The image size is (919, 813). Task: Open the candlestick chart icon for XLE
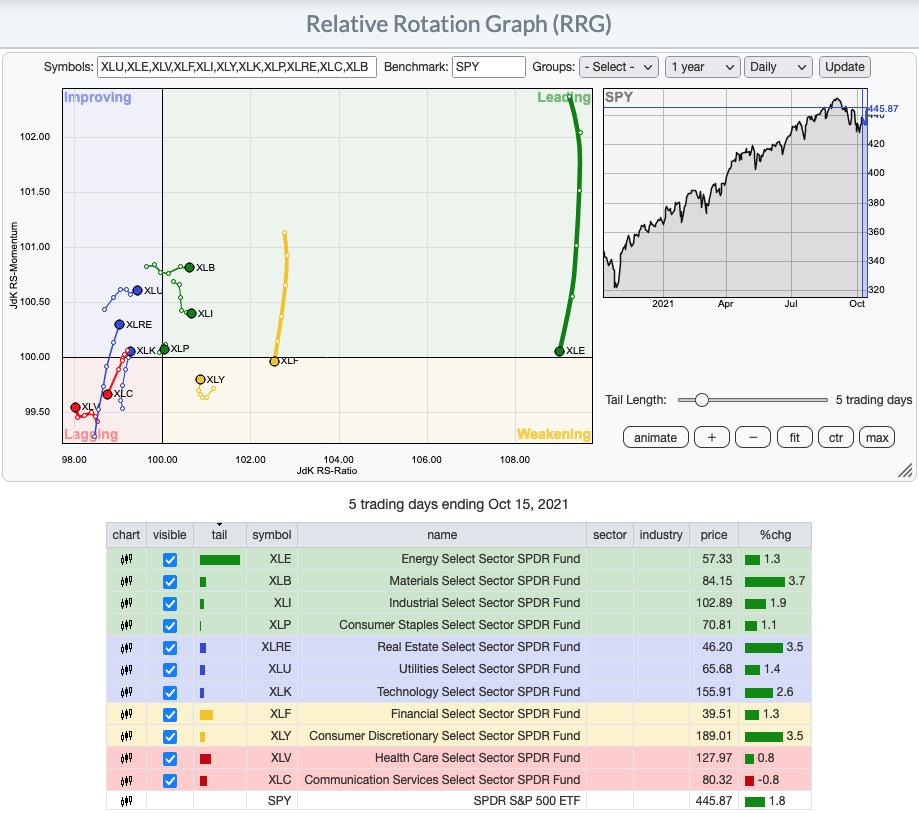coord(126,559)
